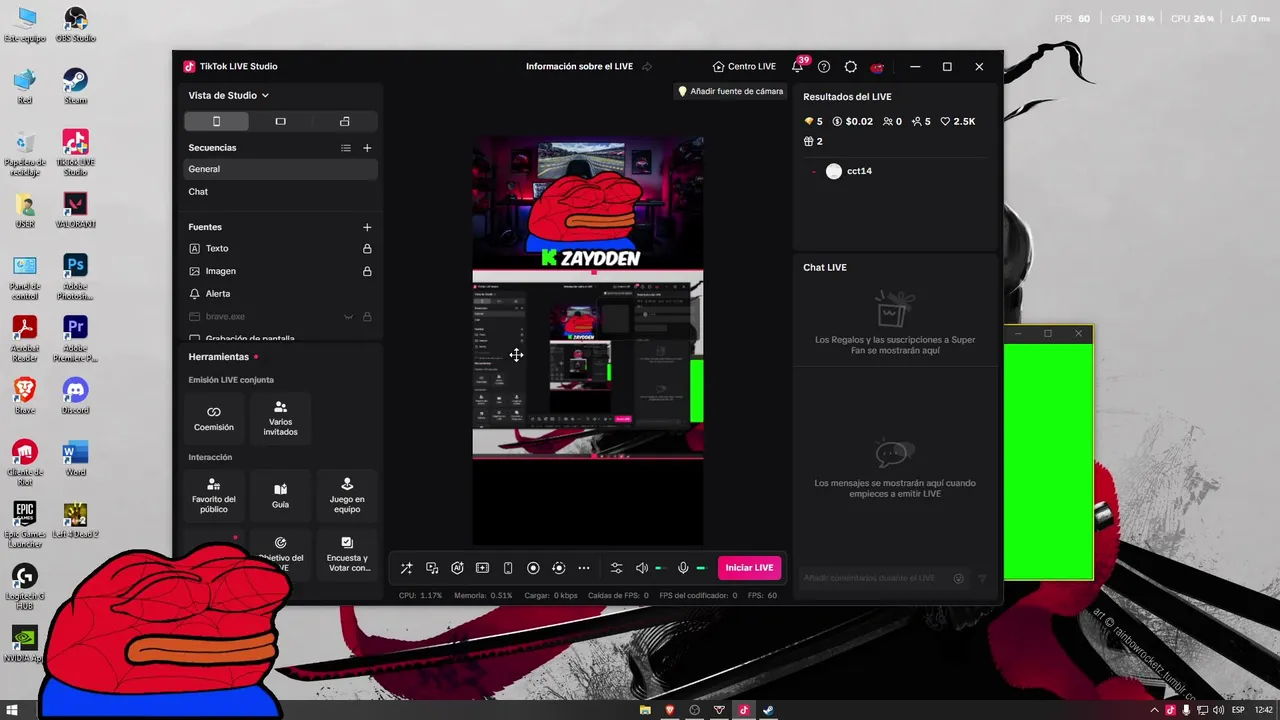Click Iniciar LIVE button
Image resolution: width=1280 pixels, height=720 pixels.
[749, 568]
